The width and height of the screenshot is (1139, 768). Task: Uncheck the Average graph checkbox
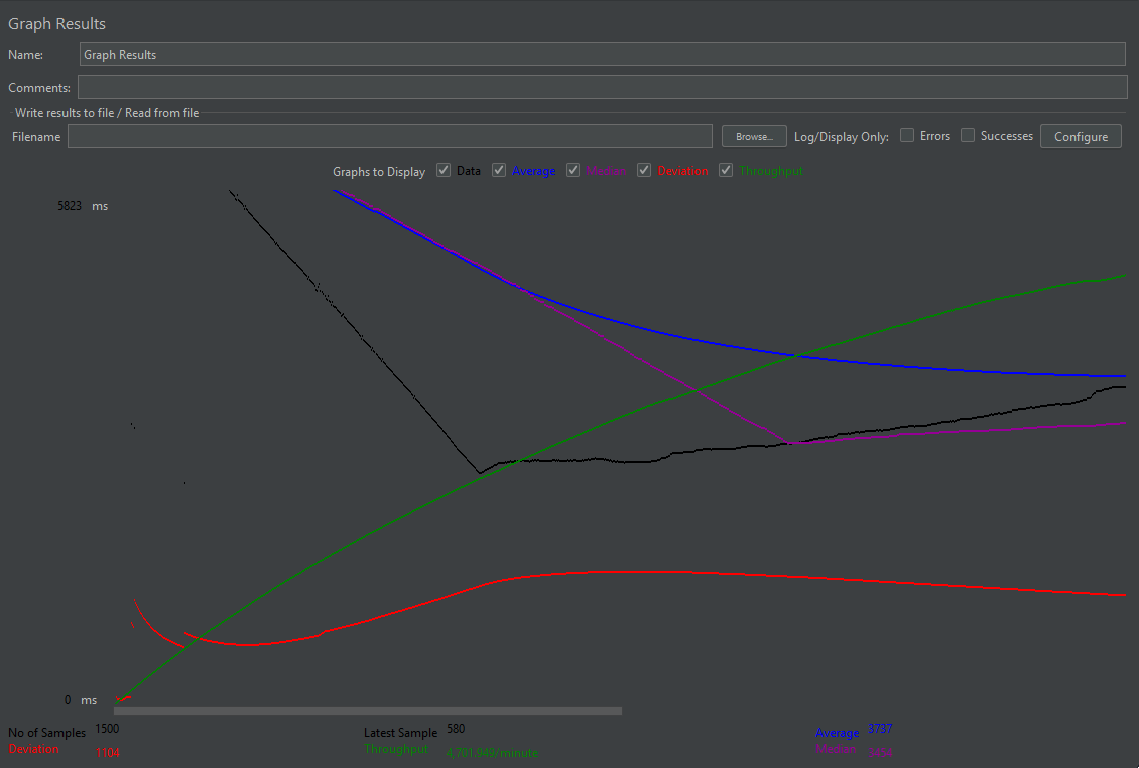point(498,170)
